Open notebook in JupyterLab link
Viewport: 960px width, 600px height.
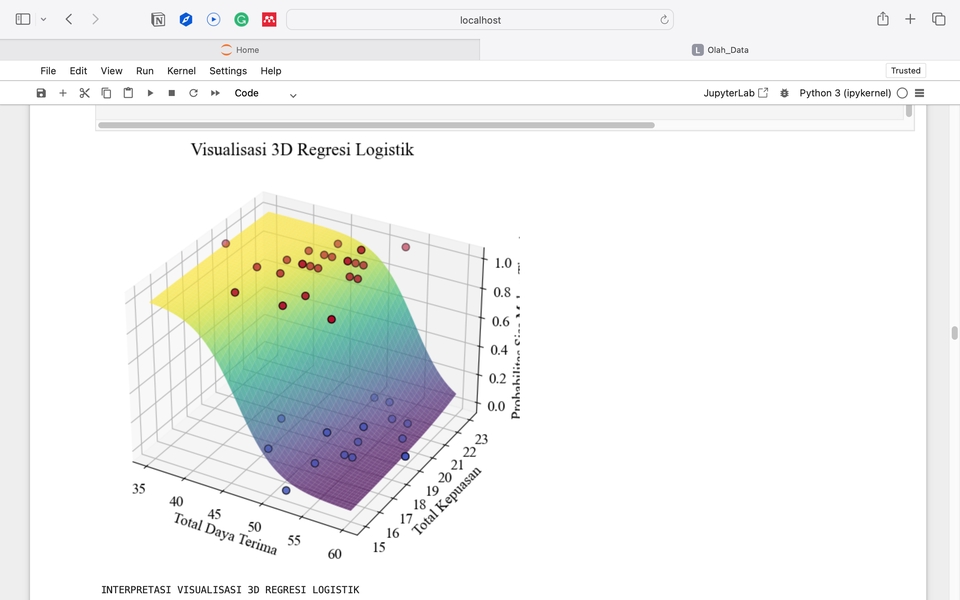[736, 93]
